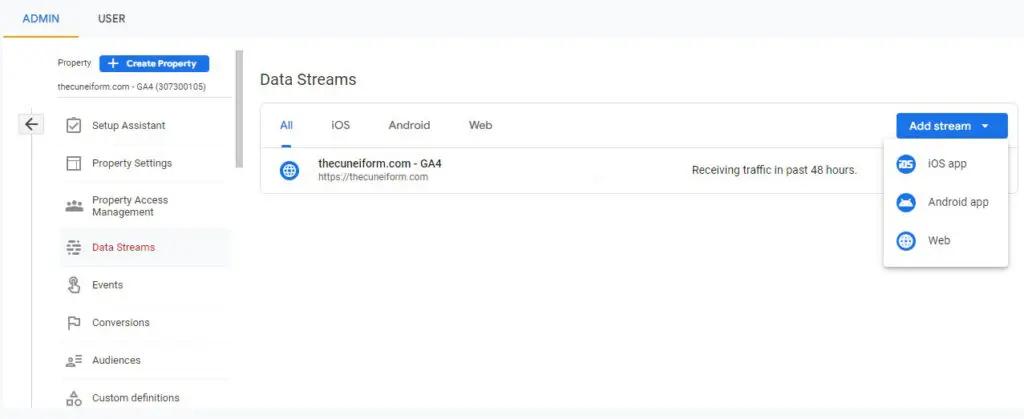This screenshot has height=419, width=1024.
Task: Click the Conversions flag icon
Action: pos(74,323)
